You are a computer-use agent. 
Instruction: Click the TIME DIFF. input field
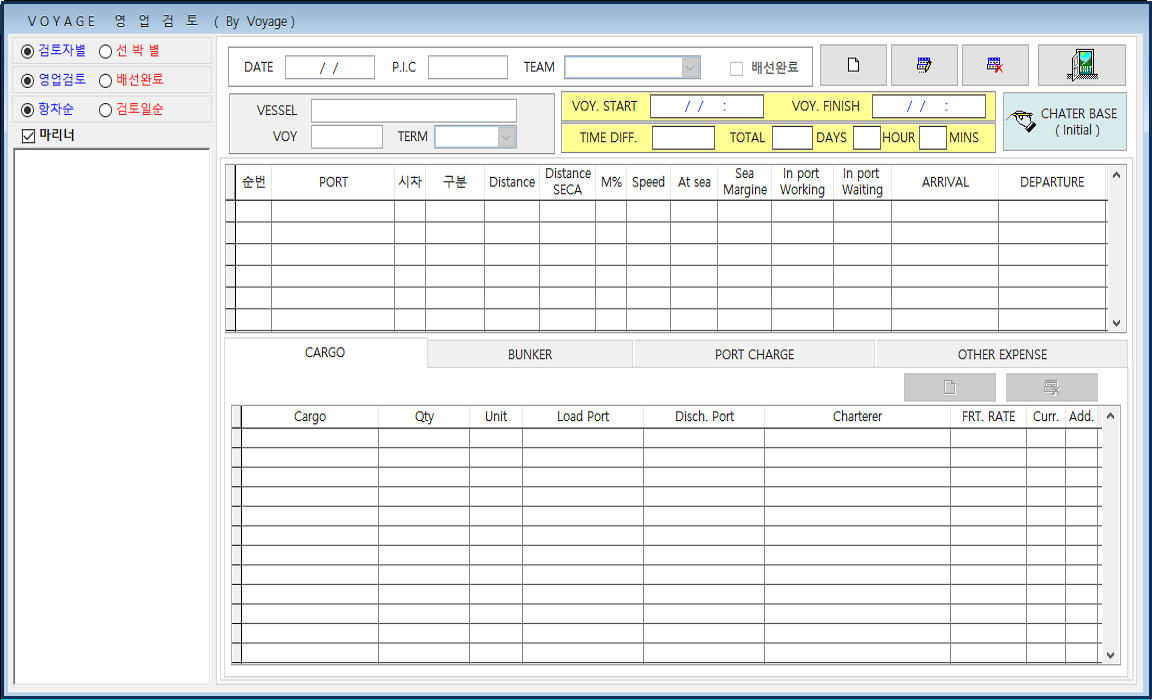pos(683,137)
